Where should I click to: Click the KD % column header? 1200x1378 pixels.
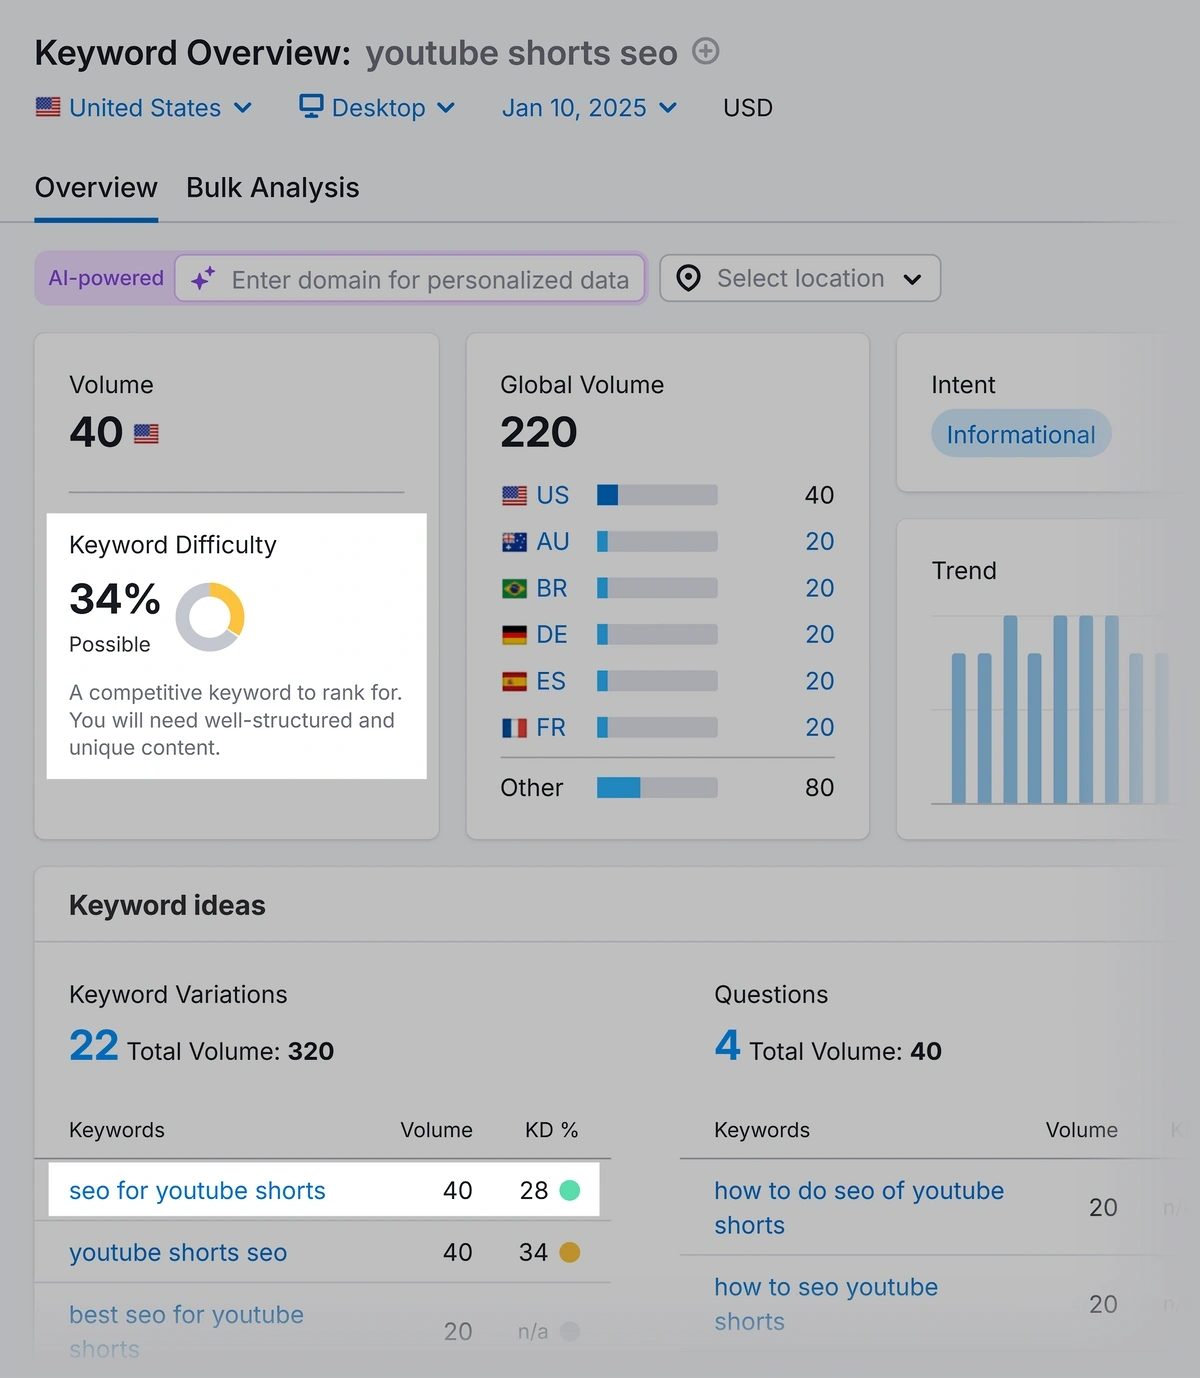(552, 1130)
